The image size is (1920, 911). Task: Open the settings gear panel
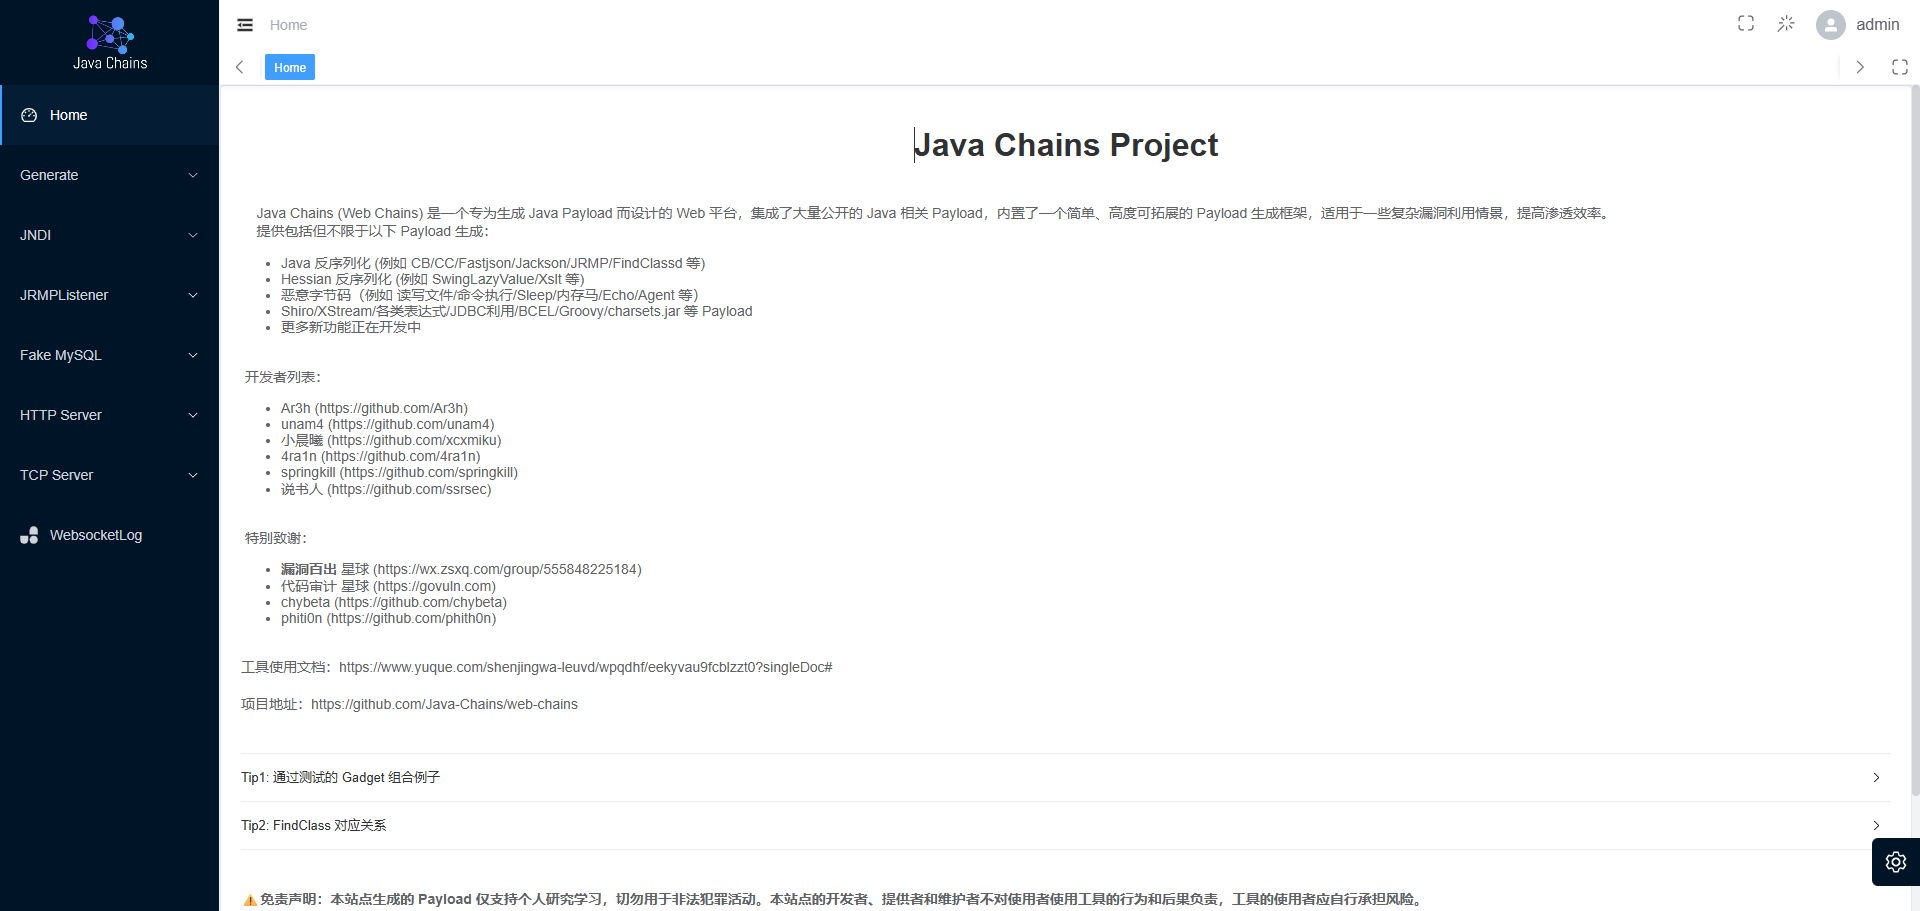[1896, 862]
